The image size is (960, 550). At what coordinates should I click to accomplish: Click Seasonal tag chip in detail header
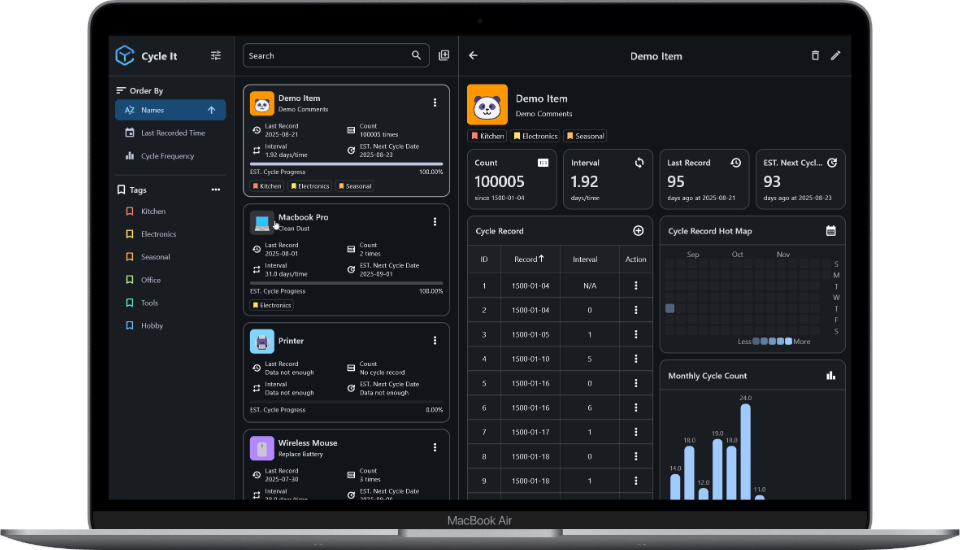[585, 136]
